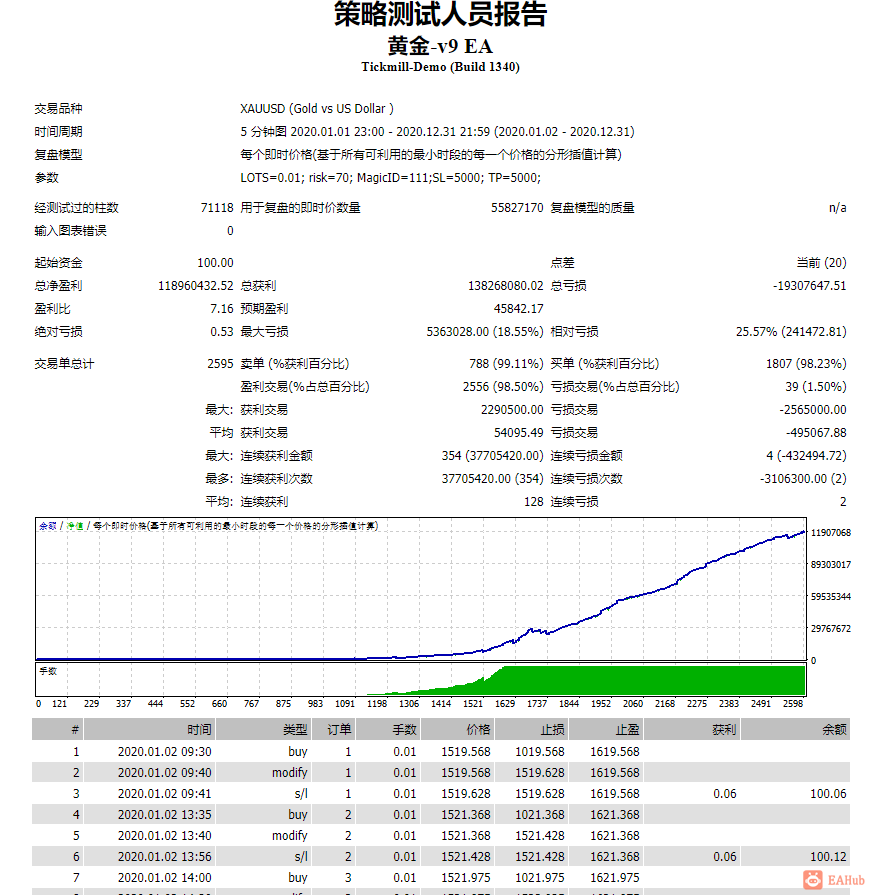Click average profit trade 54095.49
The height and width of the screenshot is (895, 874).
pyautogui.click(x=518, y=433)
